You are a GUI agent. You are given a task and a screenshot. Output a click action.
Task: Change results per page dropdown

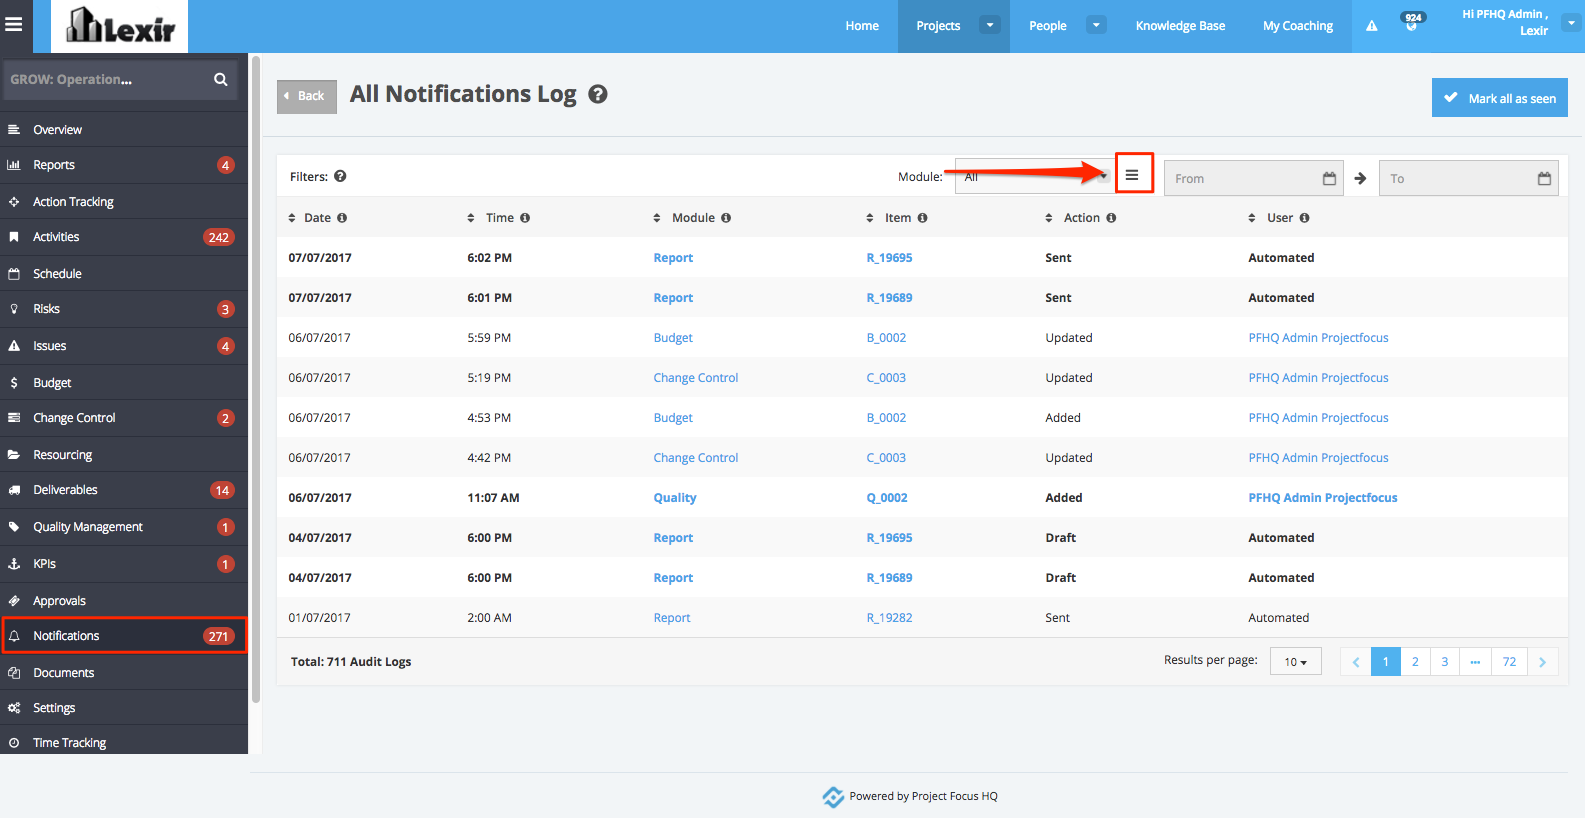click(x=1296, y=662)
